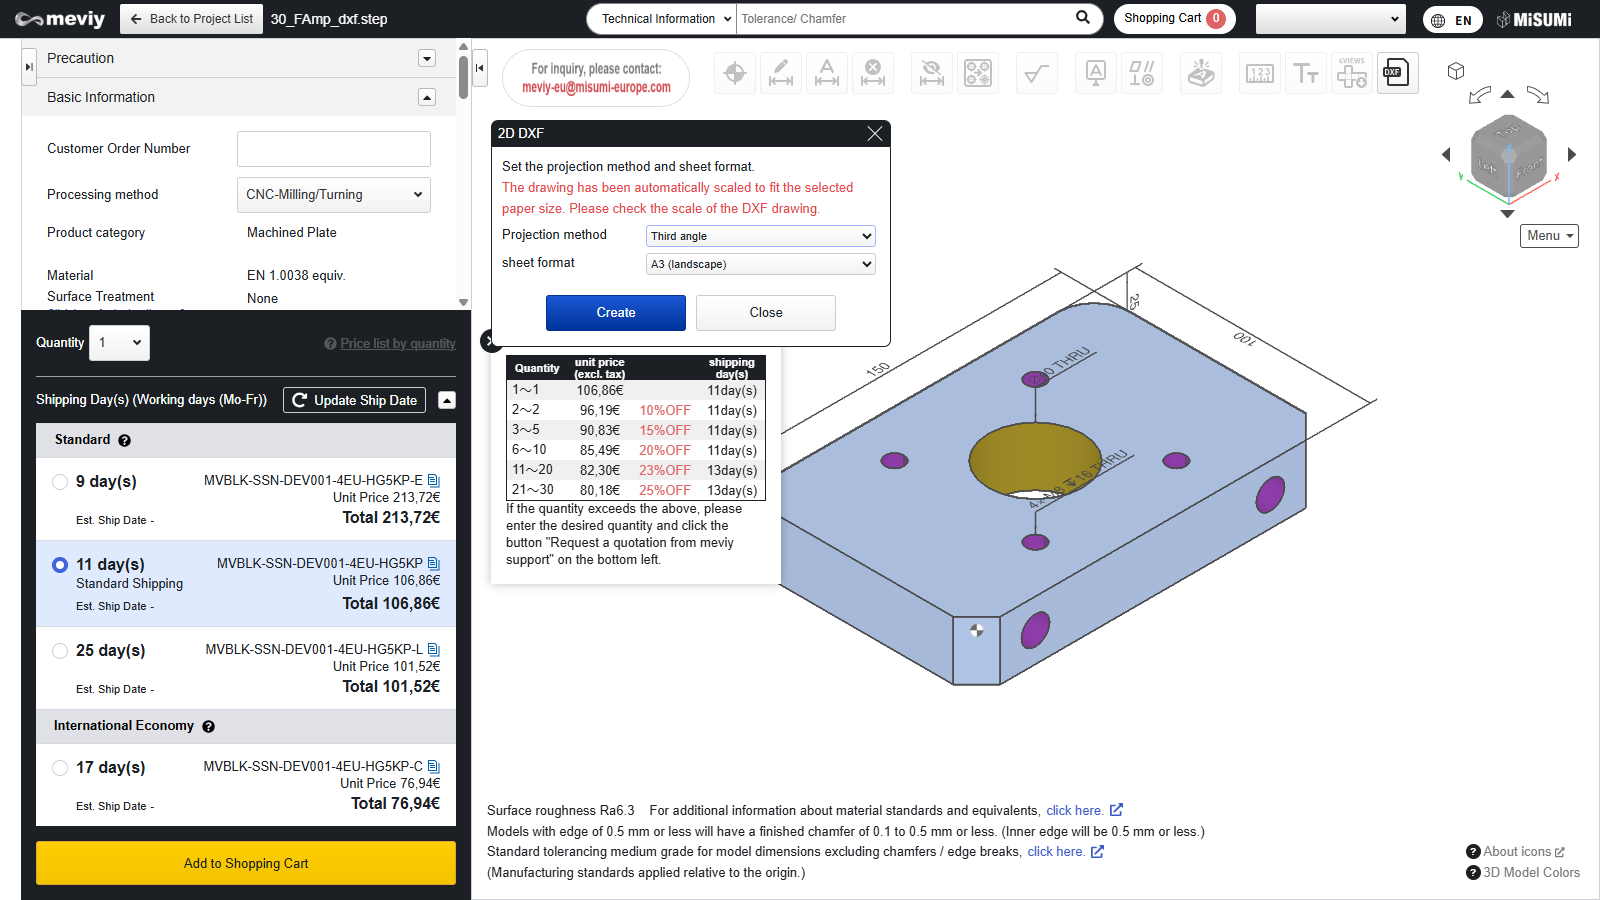Screen dimensions: 1600x900
Task: Open the sheet format dropdown
Action: point(760,264)
